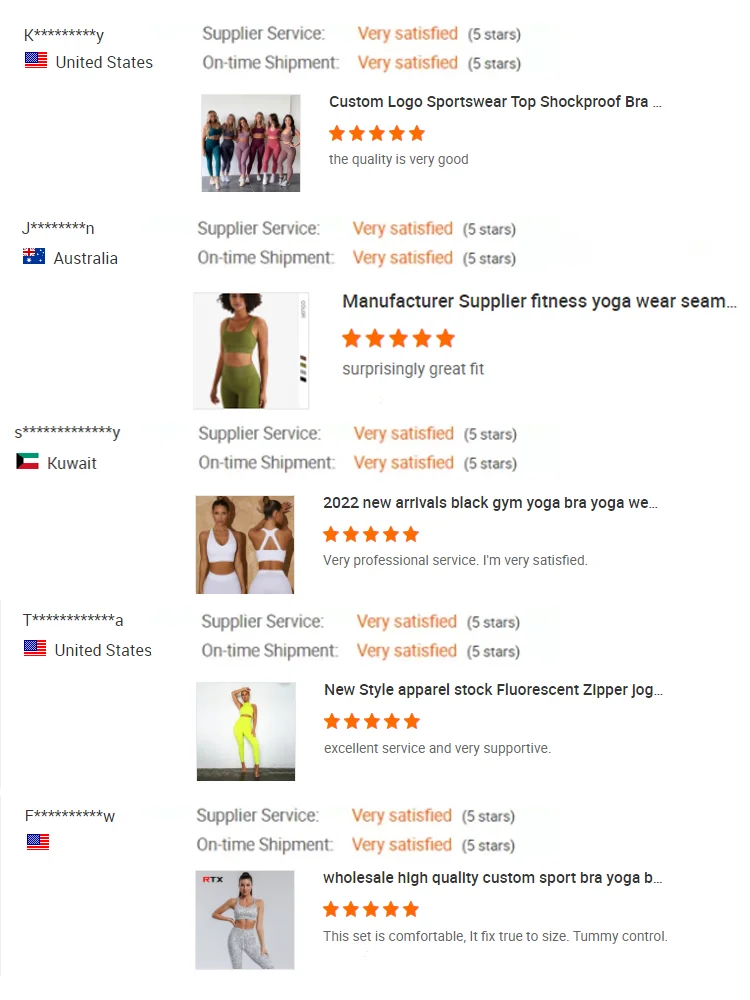The image size is (750, 1000).
Task: Open the '2022 new arrivals black gym yoga bra' link
Action: point(490,503)
